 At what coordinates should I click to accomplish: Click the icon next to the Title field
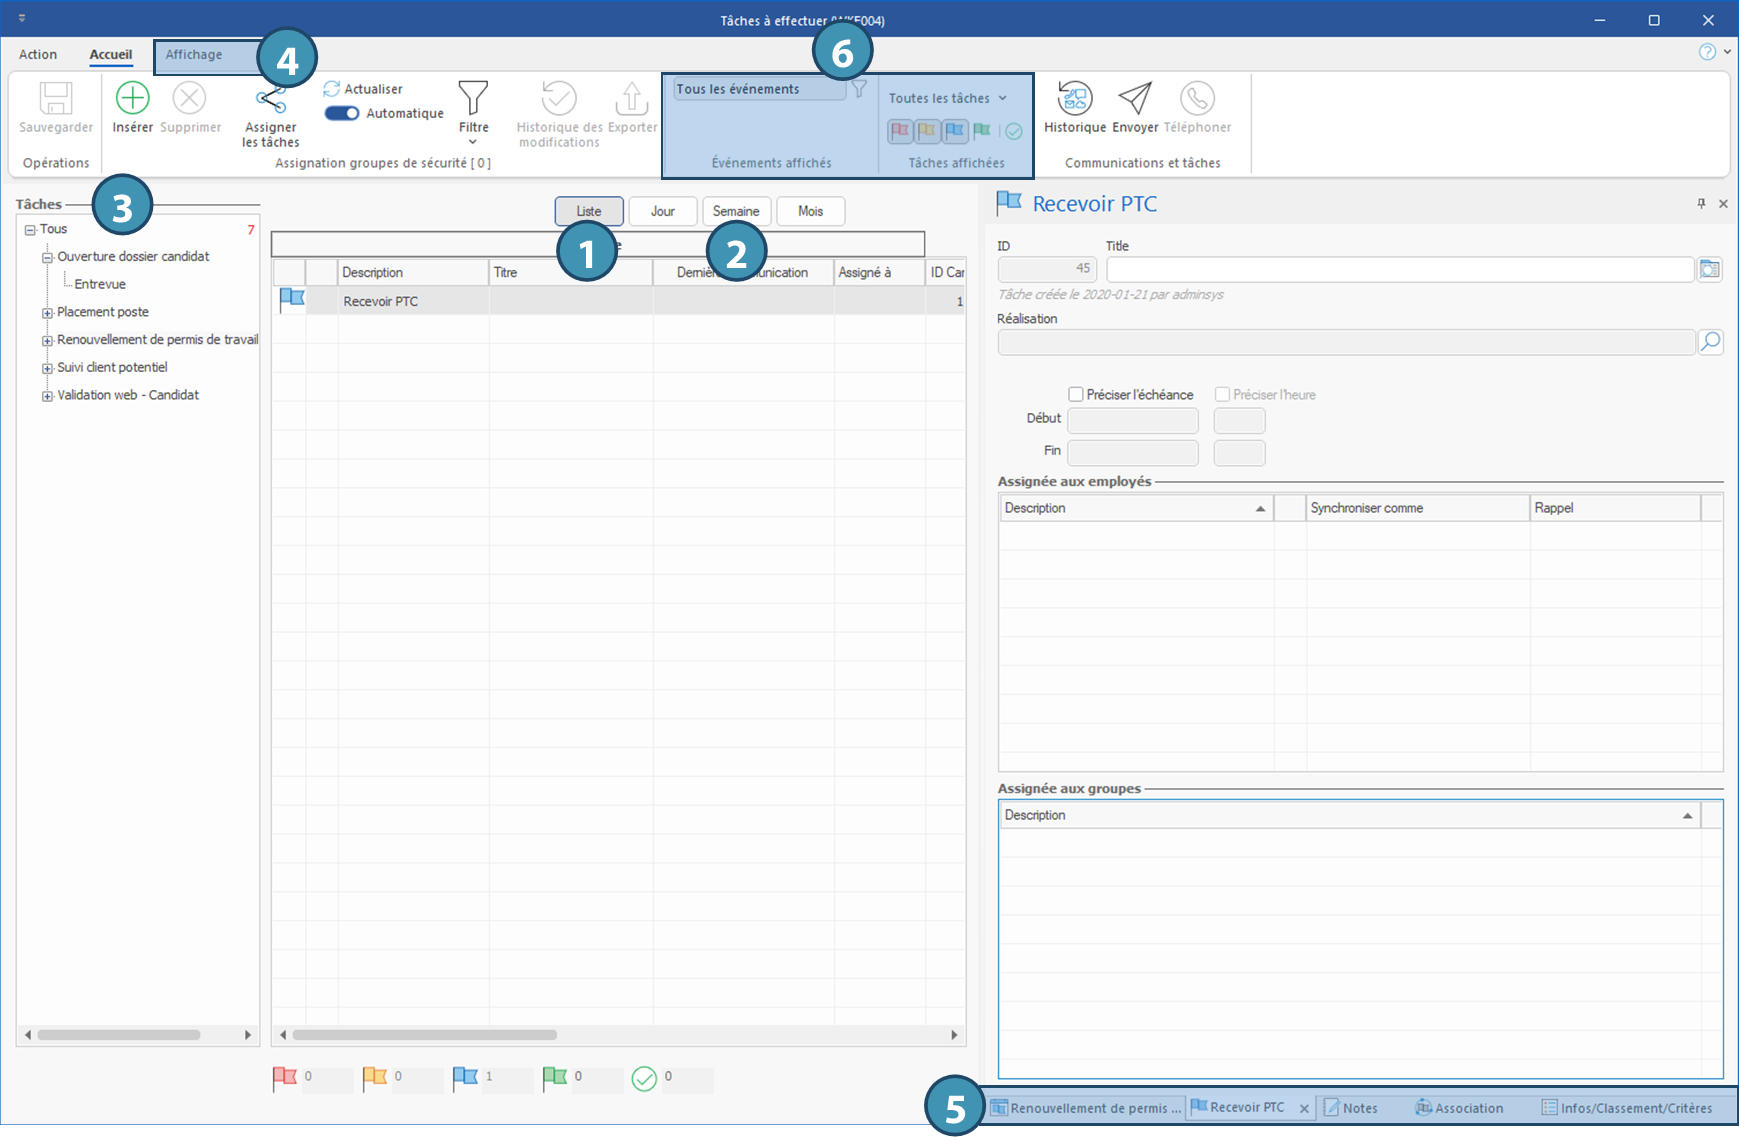(x=1710, y=270)
